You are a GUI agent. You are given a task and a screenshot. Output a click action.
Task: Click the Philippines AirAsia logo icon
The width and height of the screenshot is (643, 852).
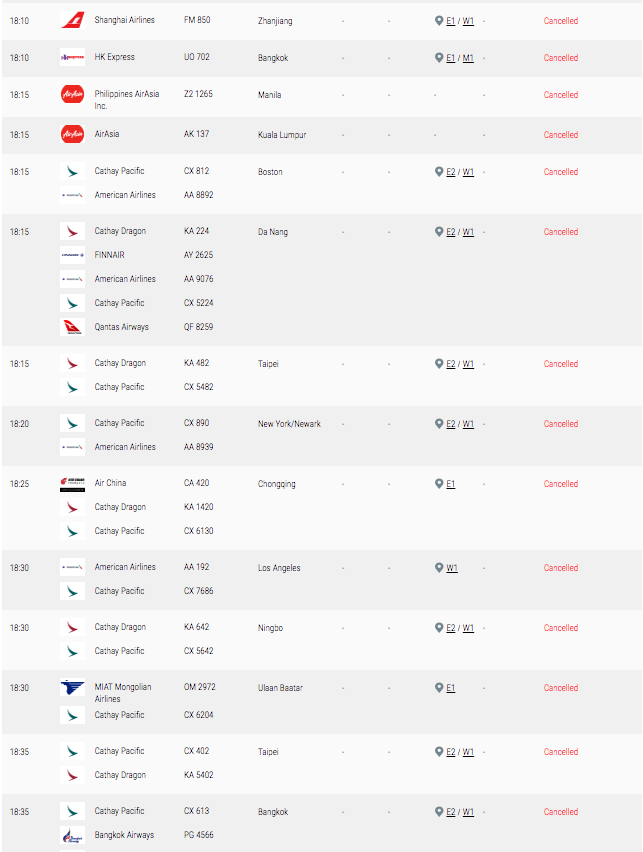point(72,94)
